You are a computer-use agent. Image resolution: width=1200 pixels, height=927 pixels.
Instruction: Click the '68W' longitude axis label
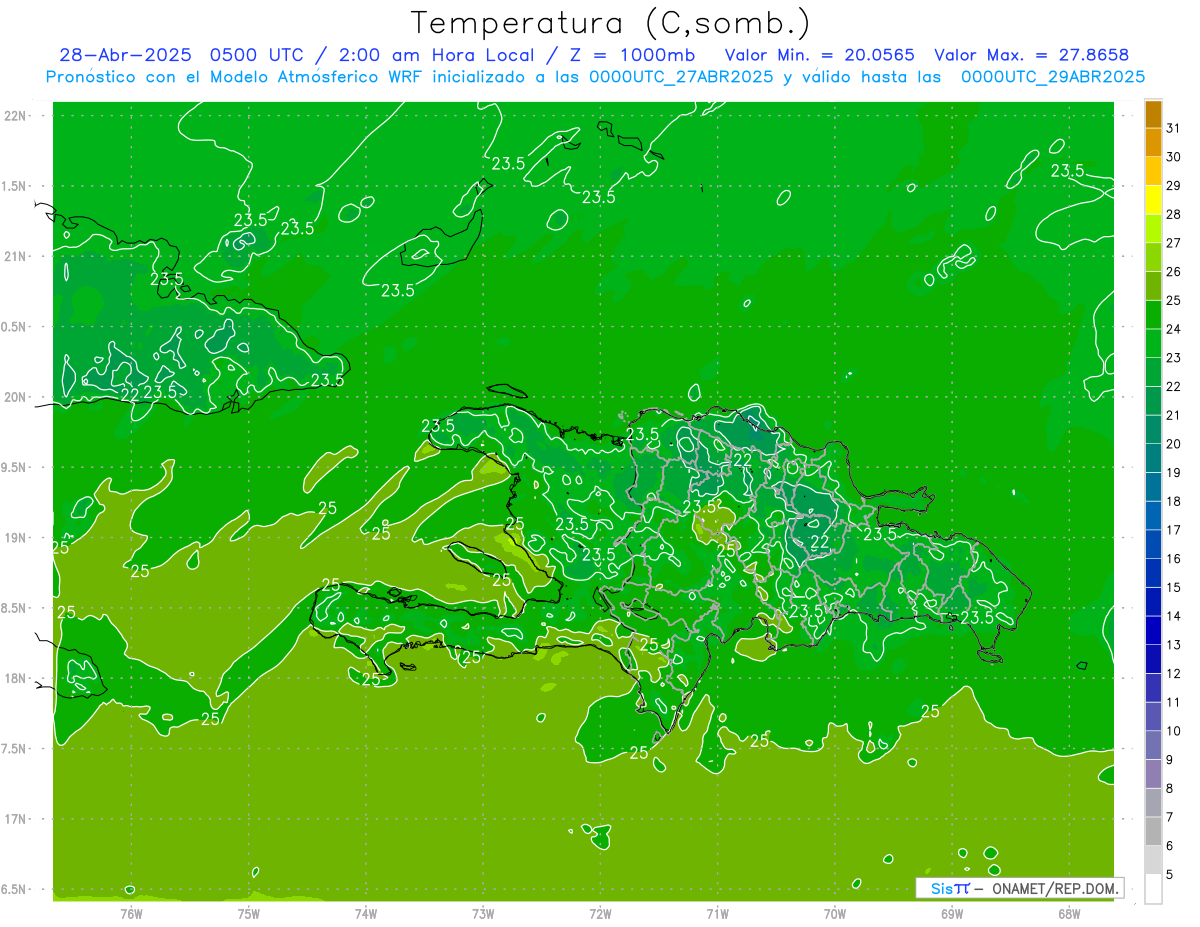(1068, 913)
